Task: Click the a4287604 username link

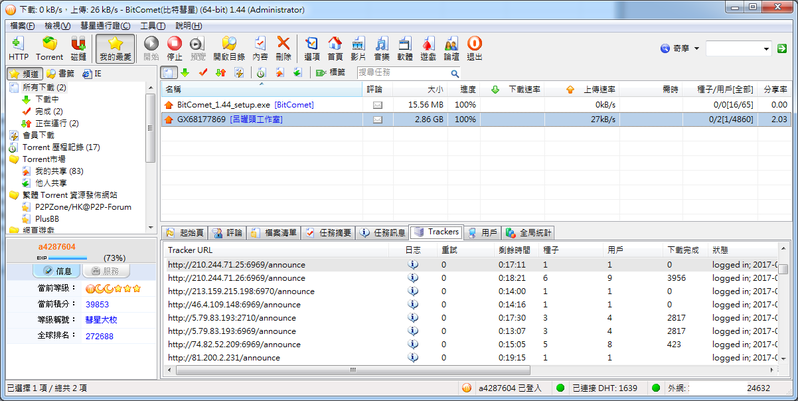Action: [x=56, y=247]
